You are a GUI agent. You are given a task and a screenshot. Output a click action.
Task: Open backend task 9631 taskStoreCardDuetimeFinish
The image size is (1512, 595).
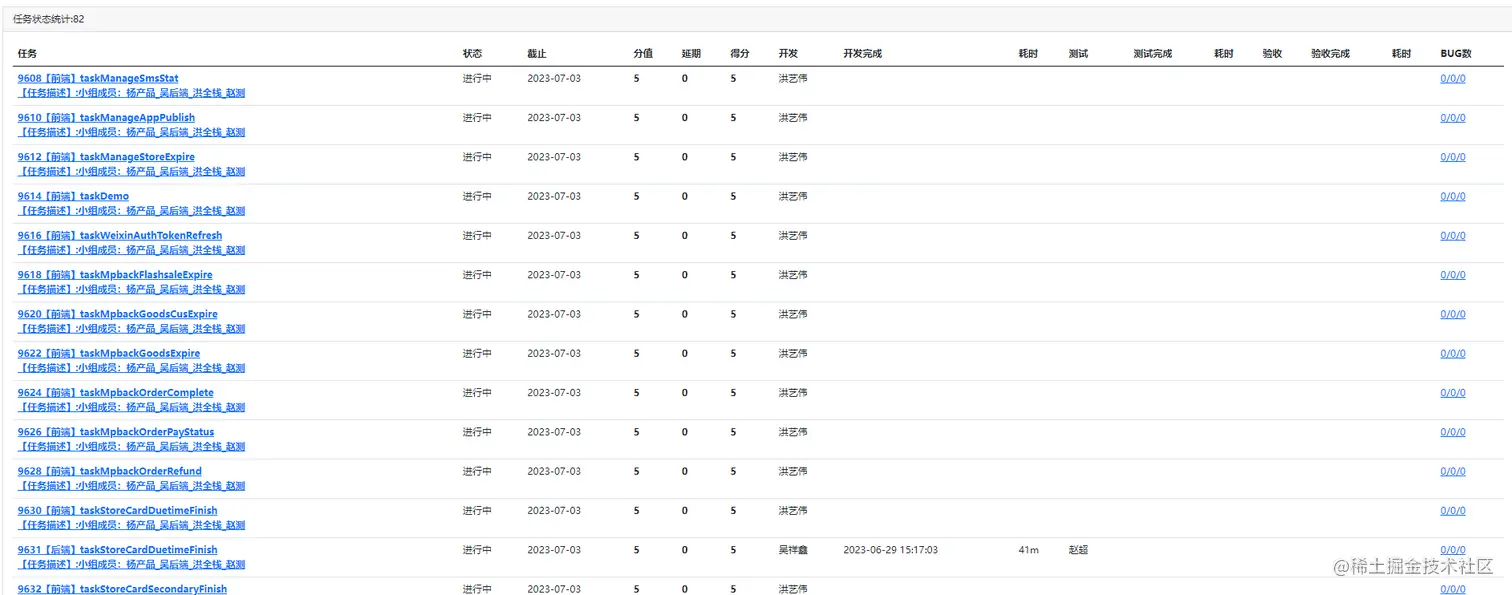coord(117,550)
